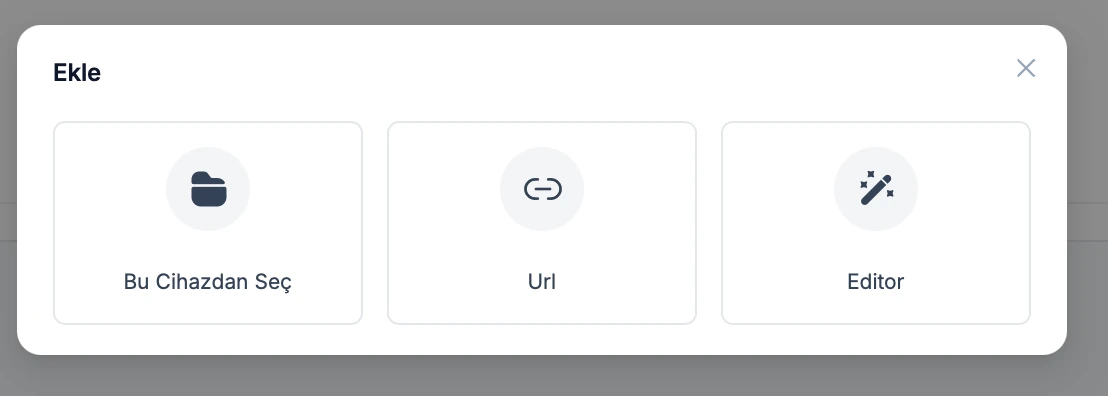Screen dimensions: 1108x396
Task: Click the empty area under the folder icon circle
Action: click(x=208, y=249)
